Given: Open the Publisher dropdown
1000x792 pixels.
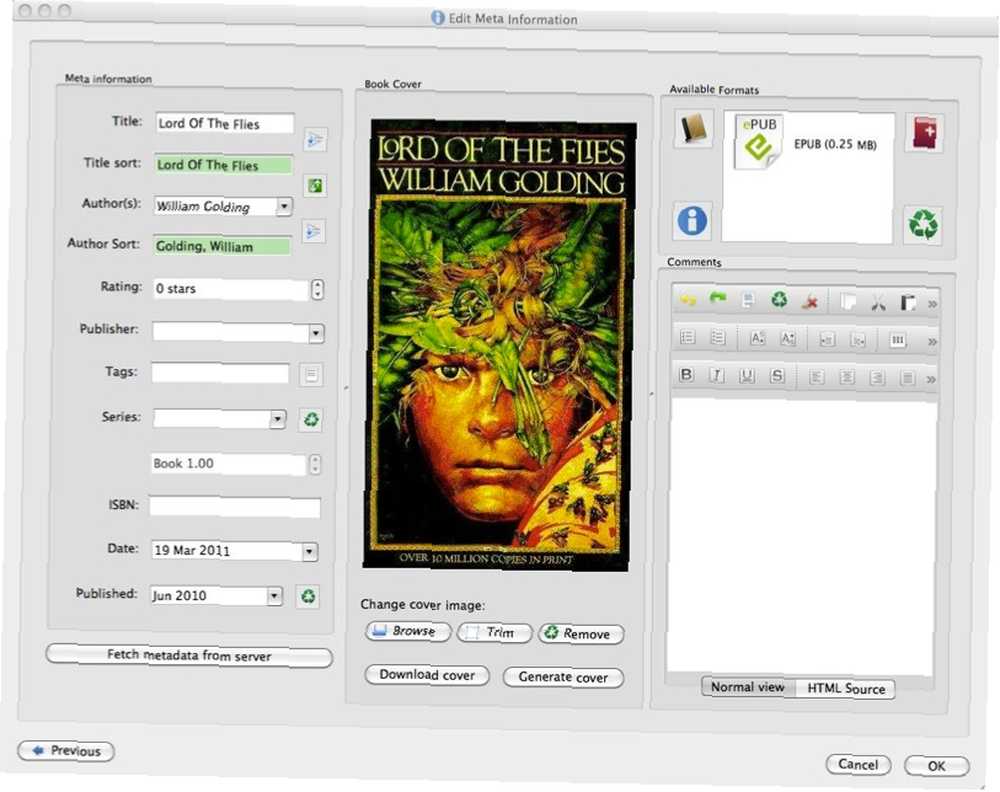Looking at the screenshot, I should (316, 333).
